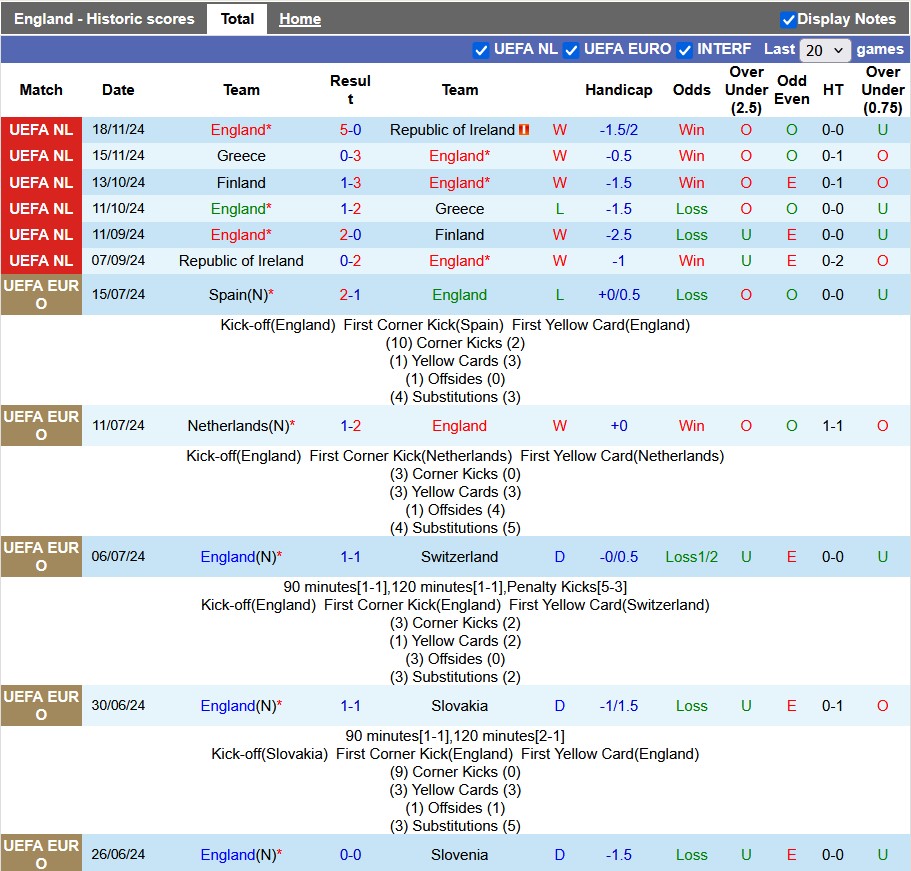Uncheck the UEFA NL filter checkbox
Image resolution: width=911 pixels, height=871 pixels.
point(481,50)
